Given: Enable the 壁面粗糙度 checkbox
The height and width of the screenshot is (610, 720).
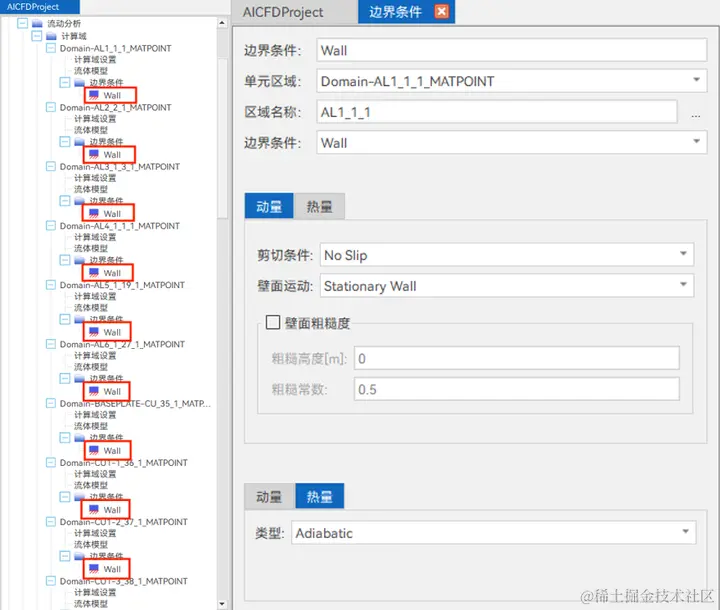Looking at the screenshot, I should coord(273,322).
